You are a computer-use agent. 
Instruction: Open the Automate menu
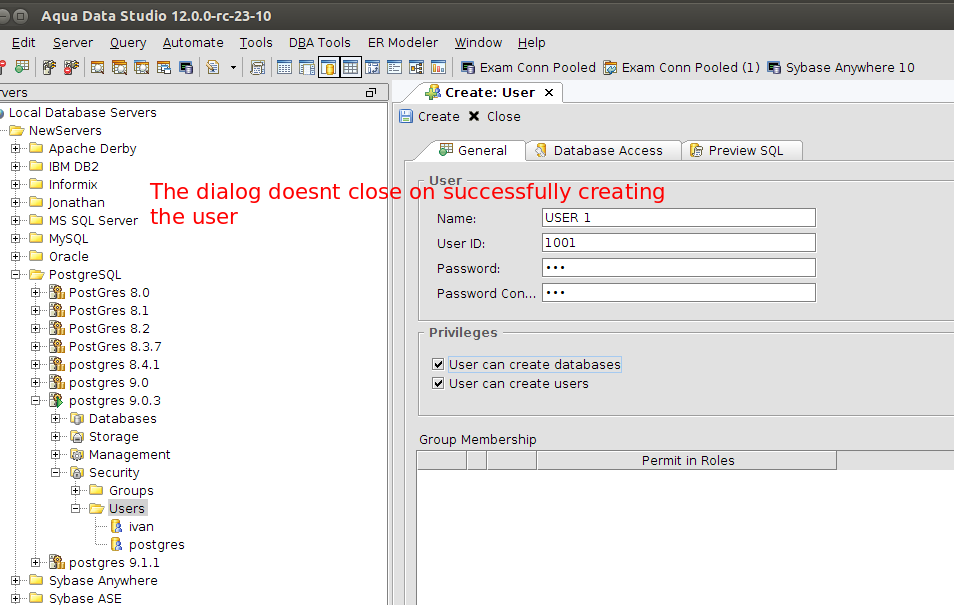193,43
